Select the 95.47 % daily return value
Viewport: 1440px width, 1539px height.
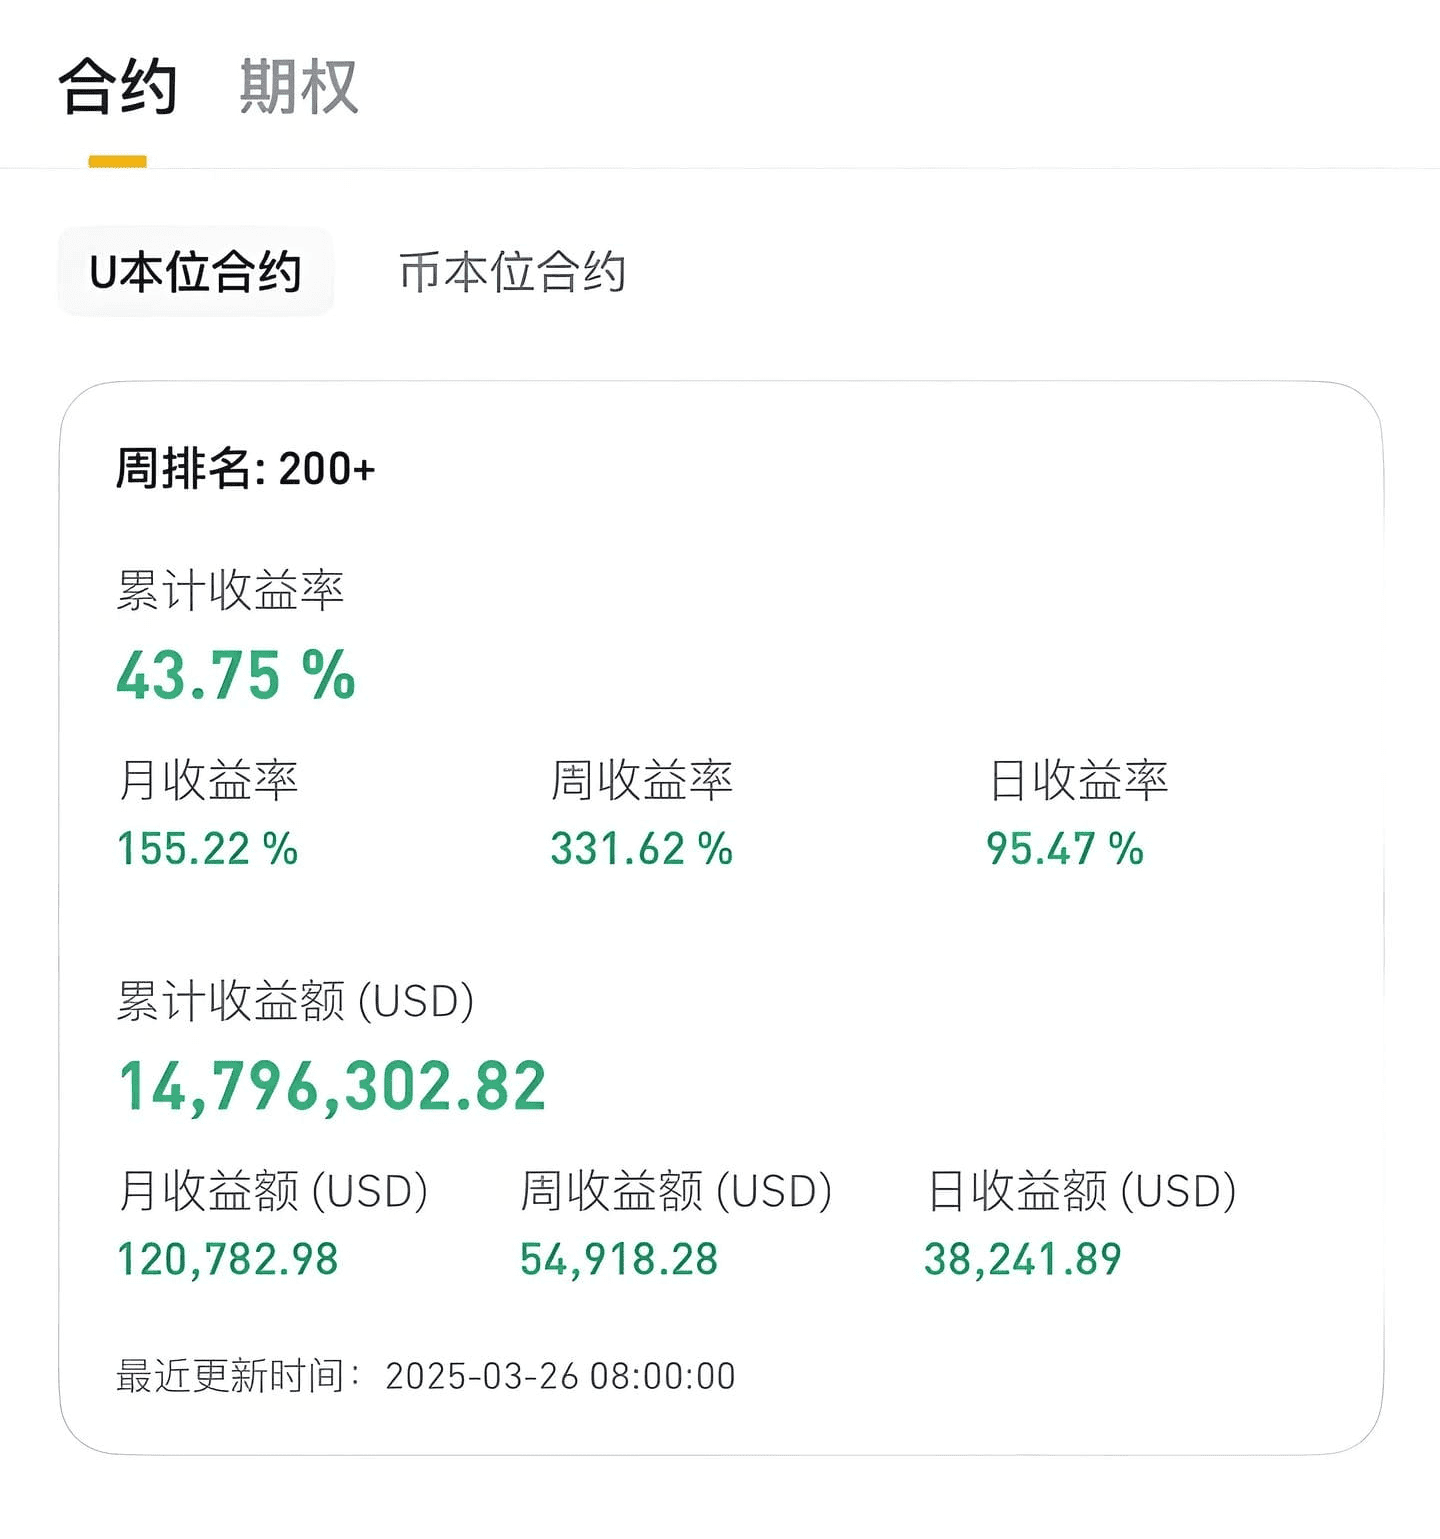pyautogui.click(x=1065, y=849)
